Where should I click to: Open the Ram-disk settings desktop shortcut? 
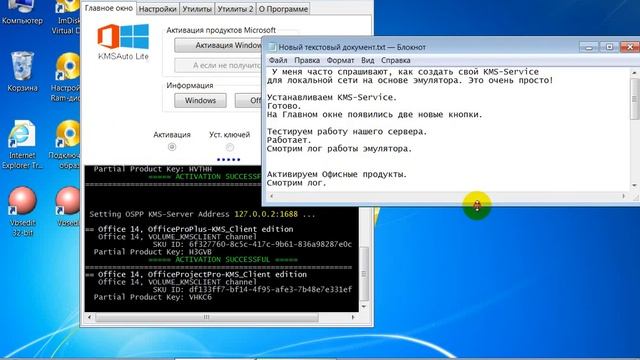tap(67, 78)
